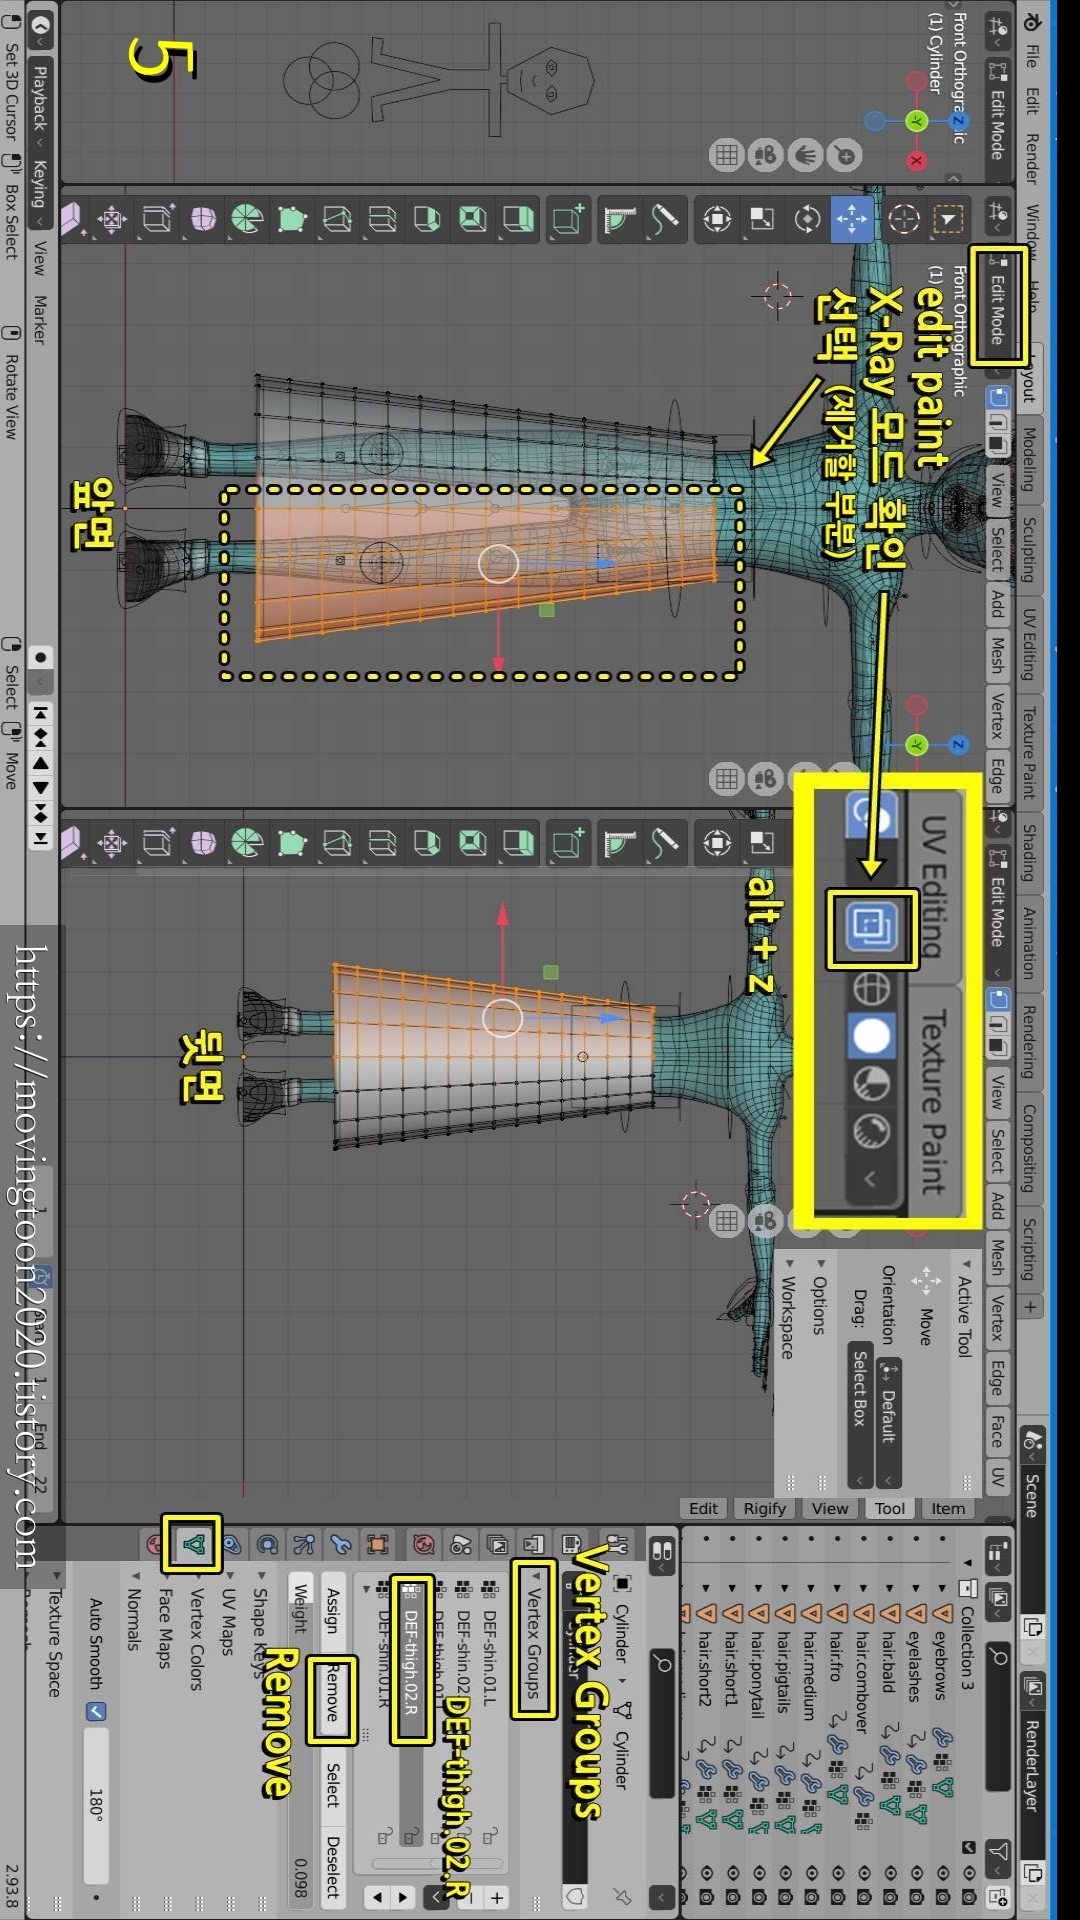
Task: Select the Scale tool in the 앞면 viewport toolbar
Action: (x=762, y=219)
